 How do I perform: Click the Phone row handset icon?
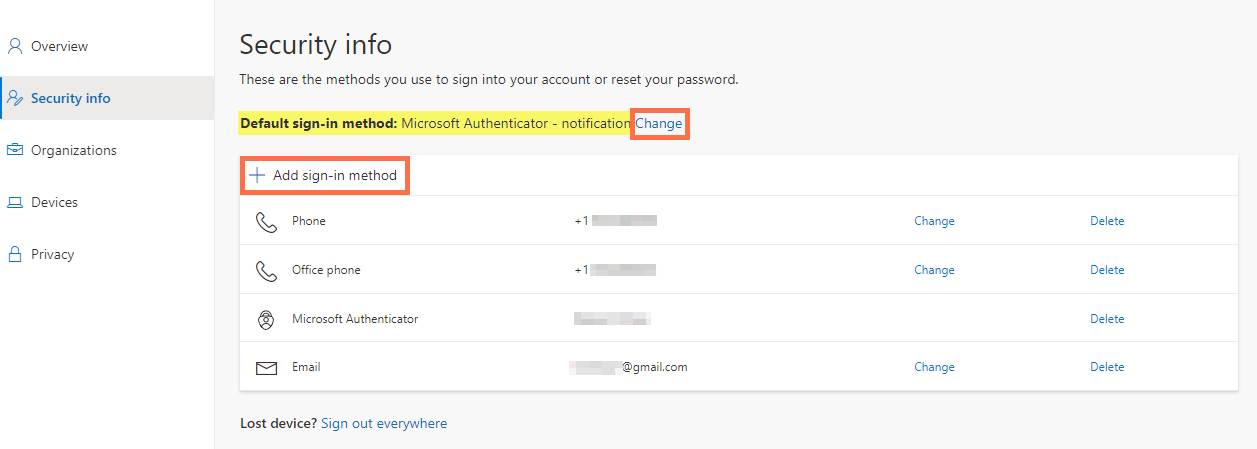pyautogui.click(x=266, y=221)
